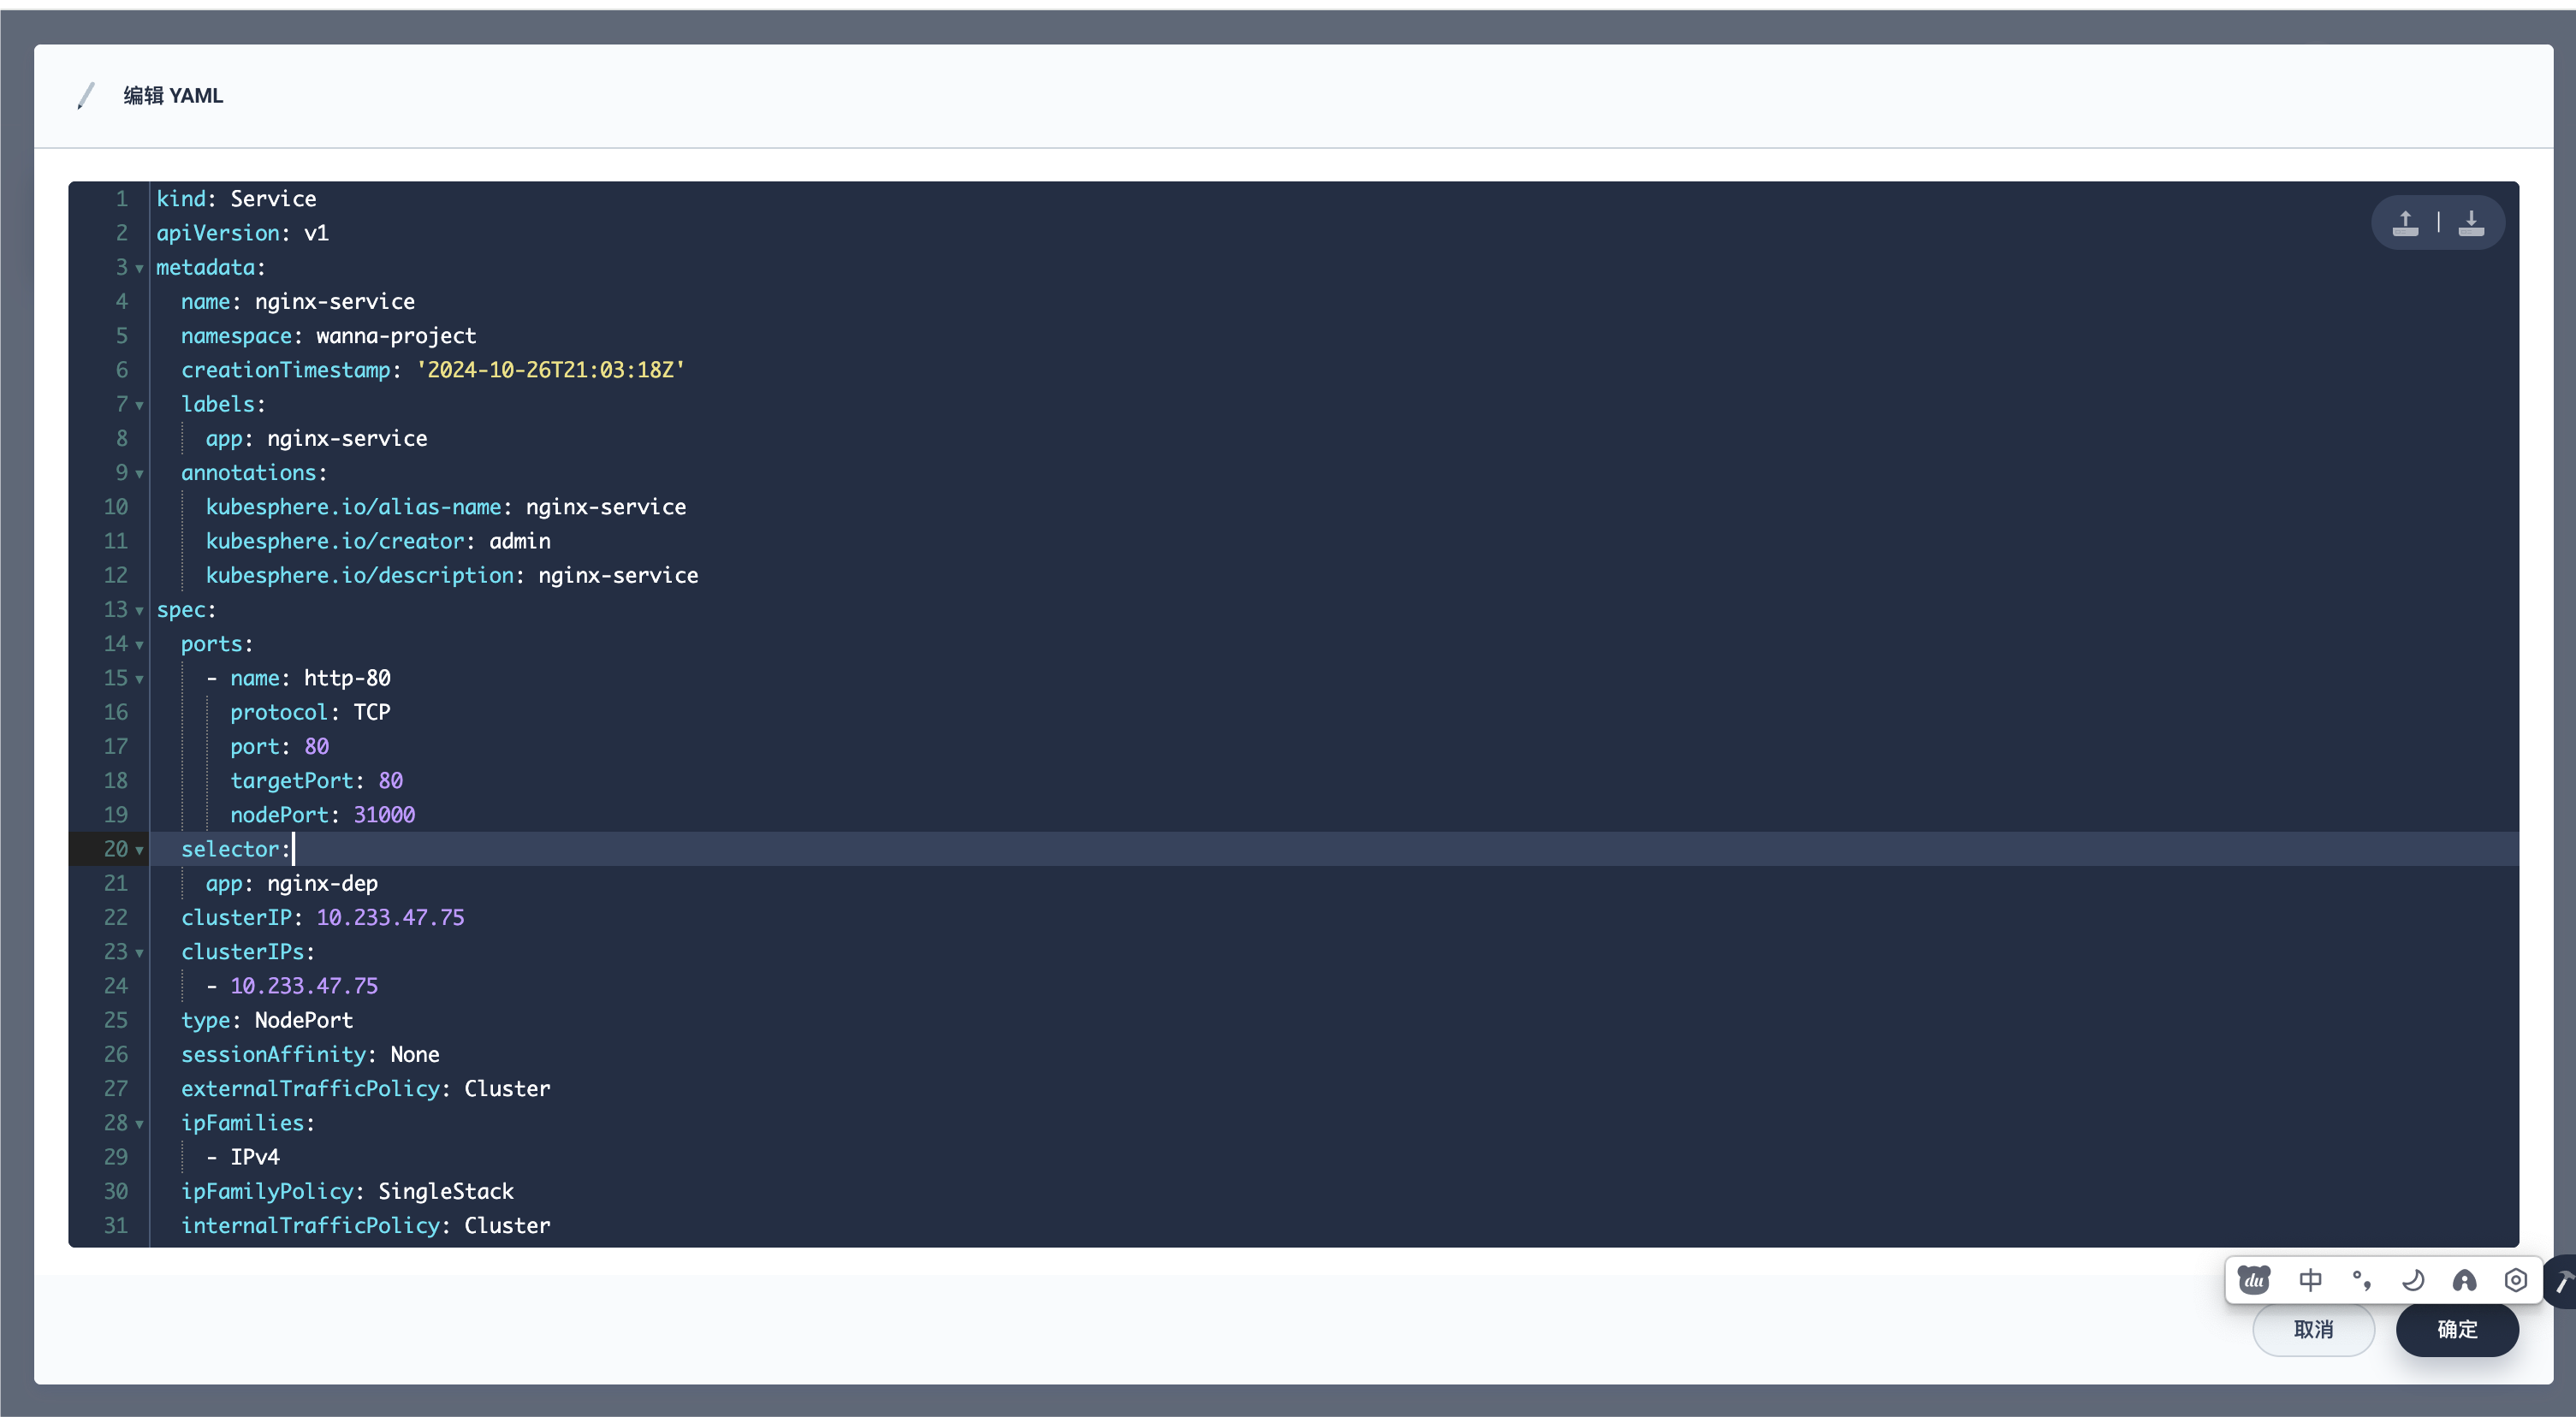Click the kubesphere.io/description annotation line
Image resolution: width=2576 pixels, height=1417 pixels.
[452, 576]
